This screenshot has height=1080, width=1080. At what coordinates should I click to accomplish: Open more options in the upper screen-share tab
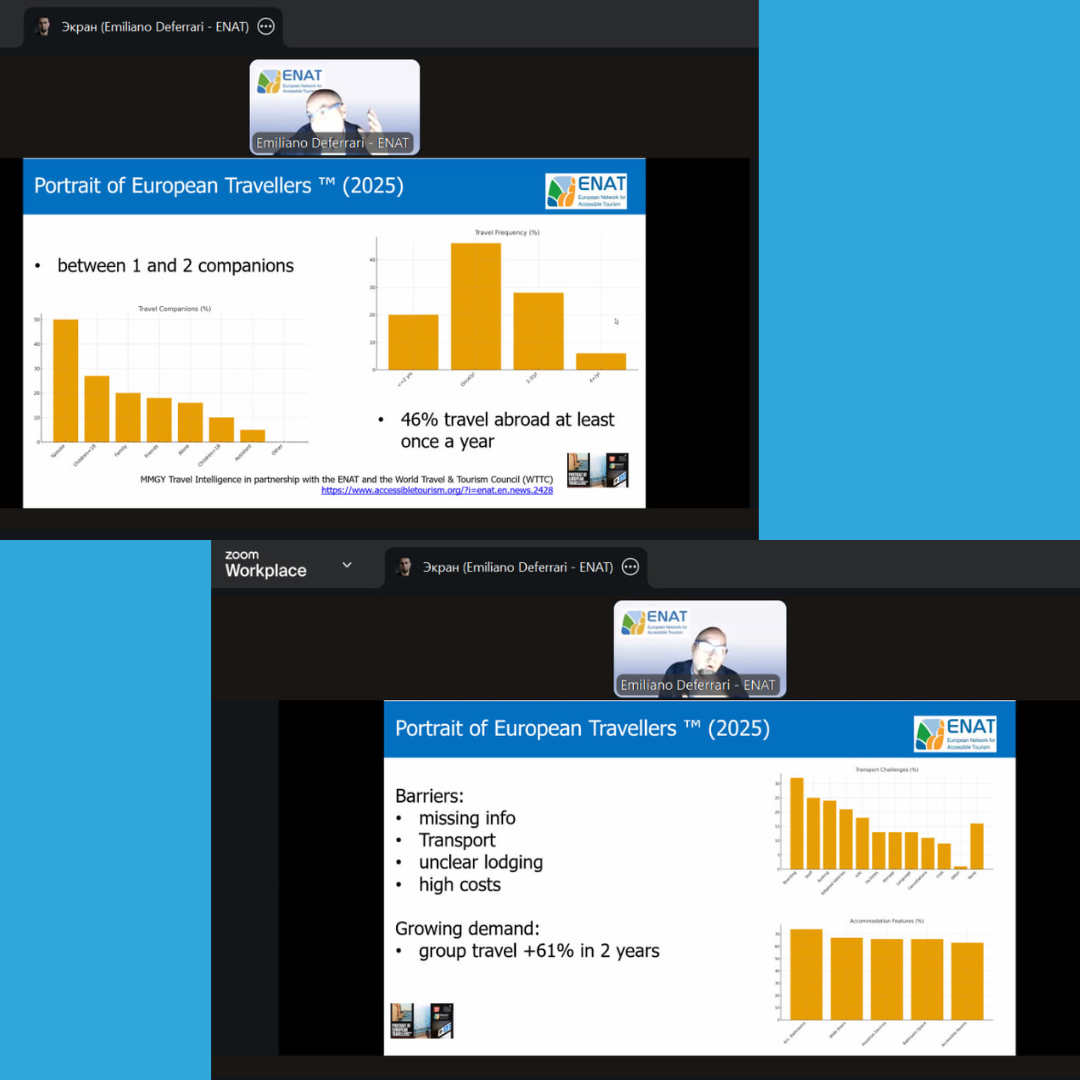click(x=266, y=27)
